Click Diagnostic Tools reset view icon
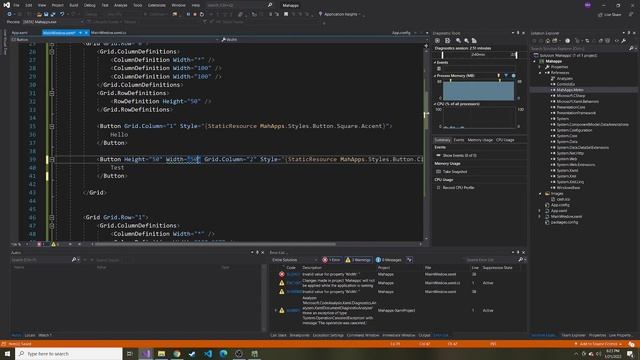 click(474, 41)
